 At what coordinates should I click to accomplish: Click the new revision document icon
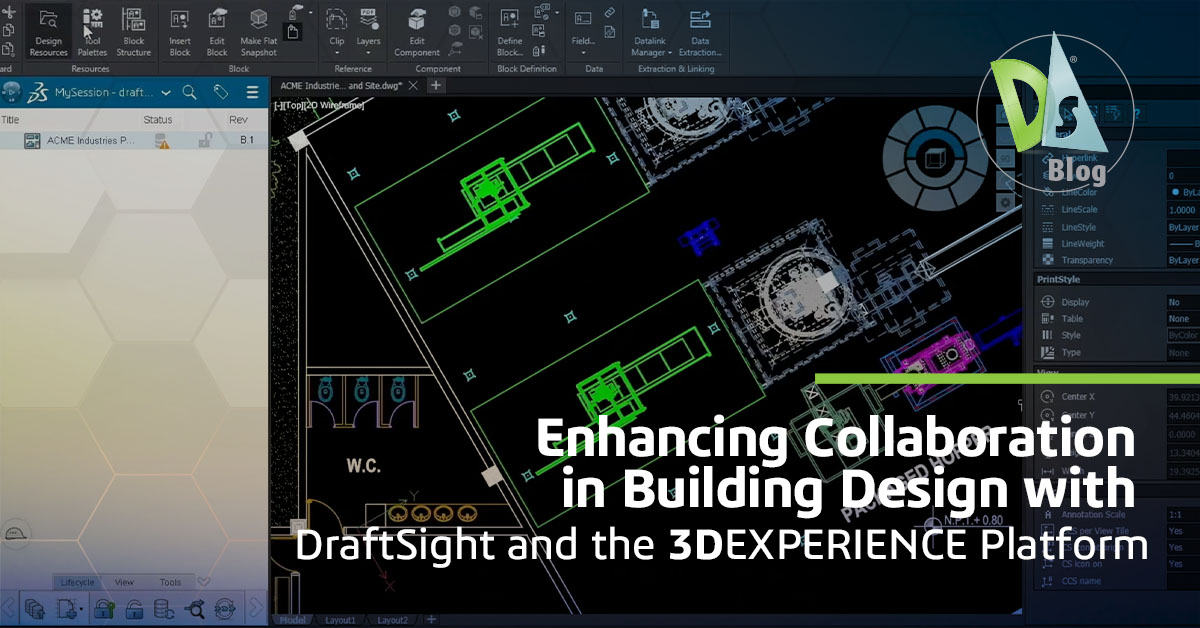point(69,608)
